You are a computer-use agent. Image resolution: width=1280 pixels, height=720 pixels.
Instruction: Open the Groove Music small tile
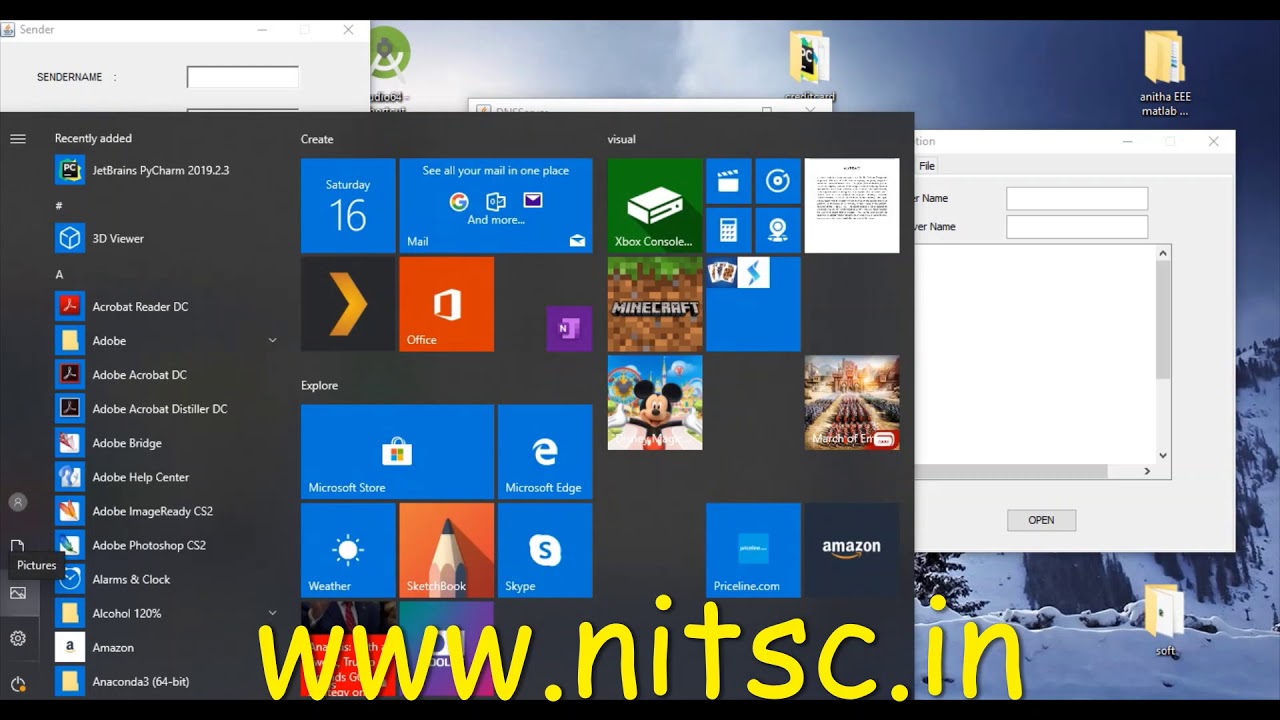click(x=777, y=181)
